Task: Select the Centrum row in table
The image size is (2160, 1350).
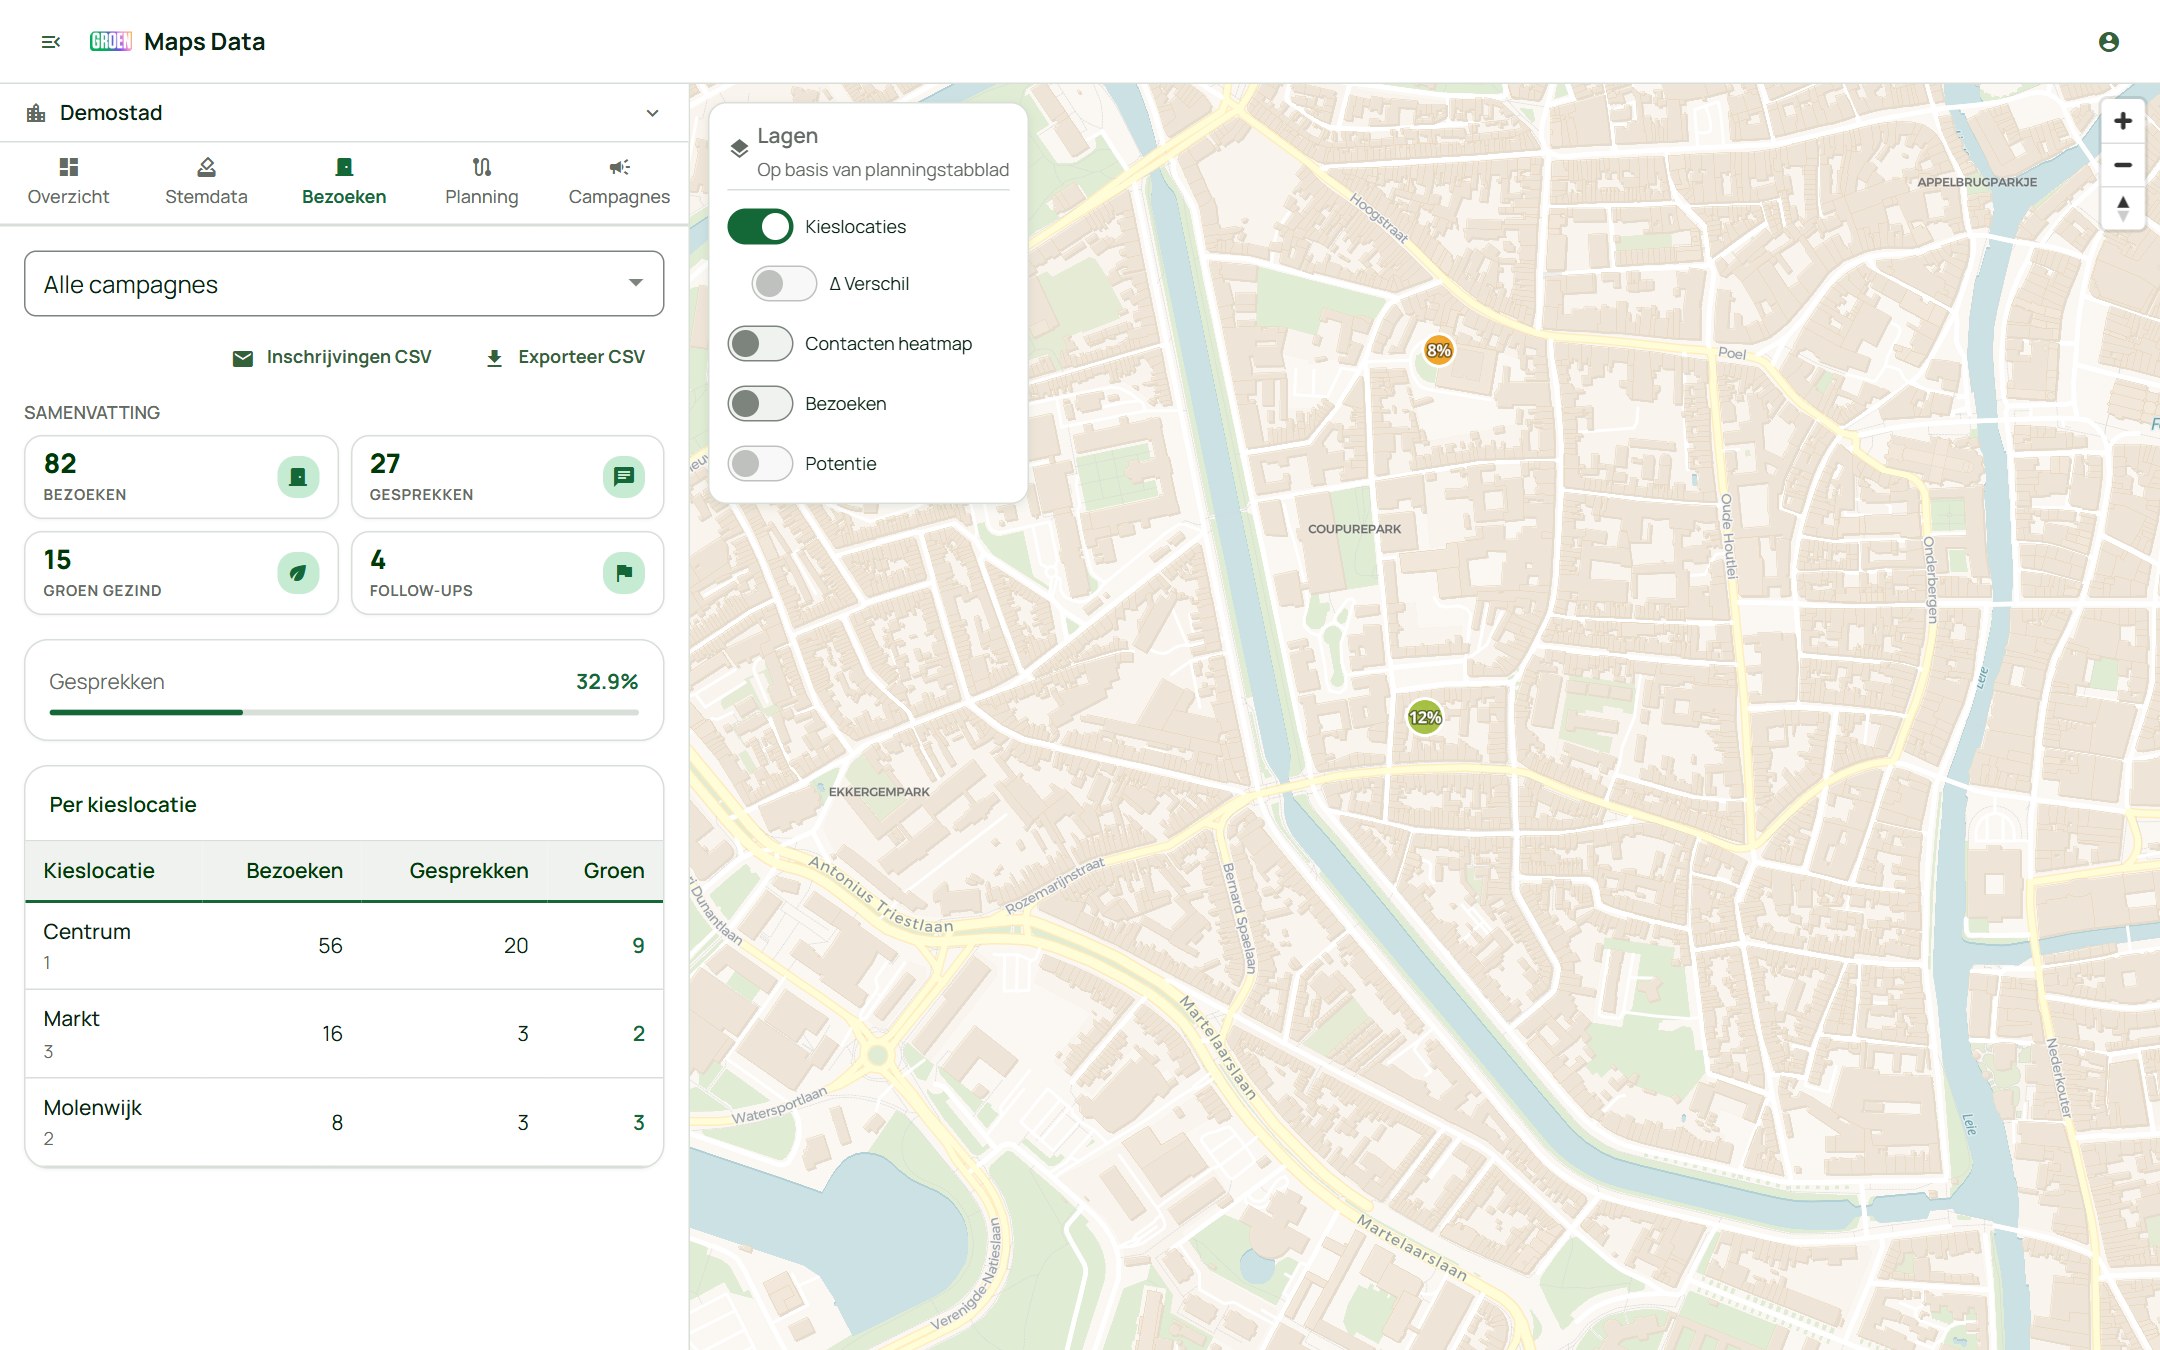Action: tap(344, 946)
